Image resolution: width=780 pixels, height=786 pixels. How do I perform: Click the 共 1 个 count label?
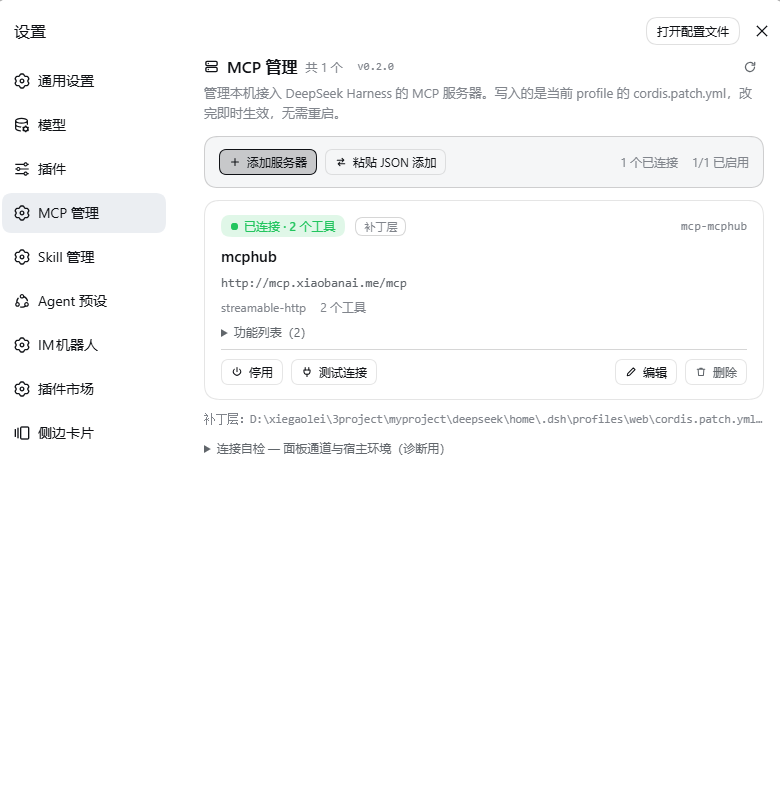coord(324,67)
